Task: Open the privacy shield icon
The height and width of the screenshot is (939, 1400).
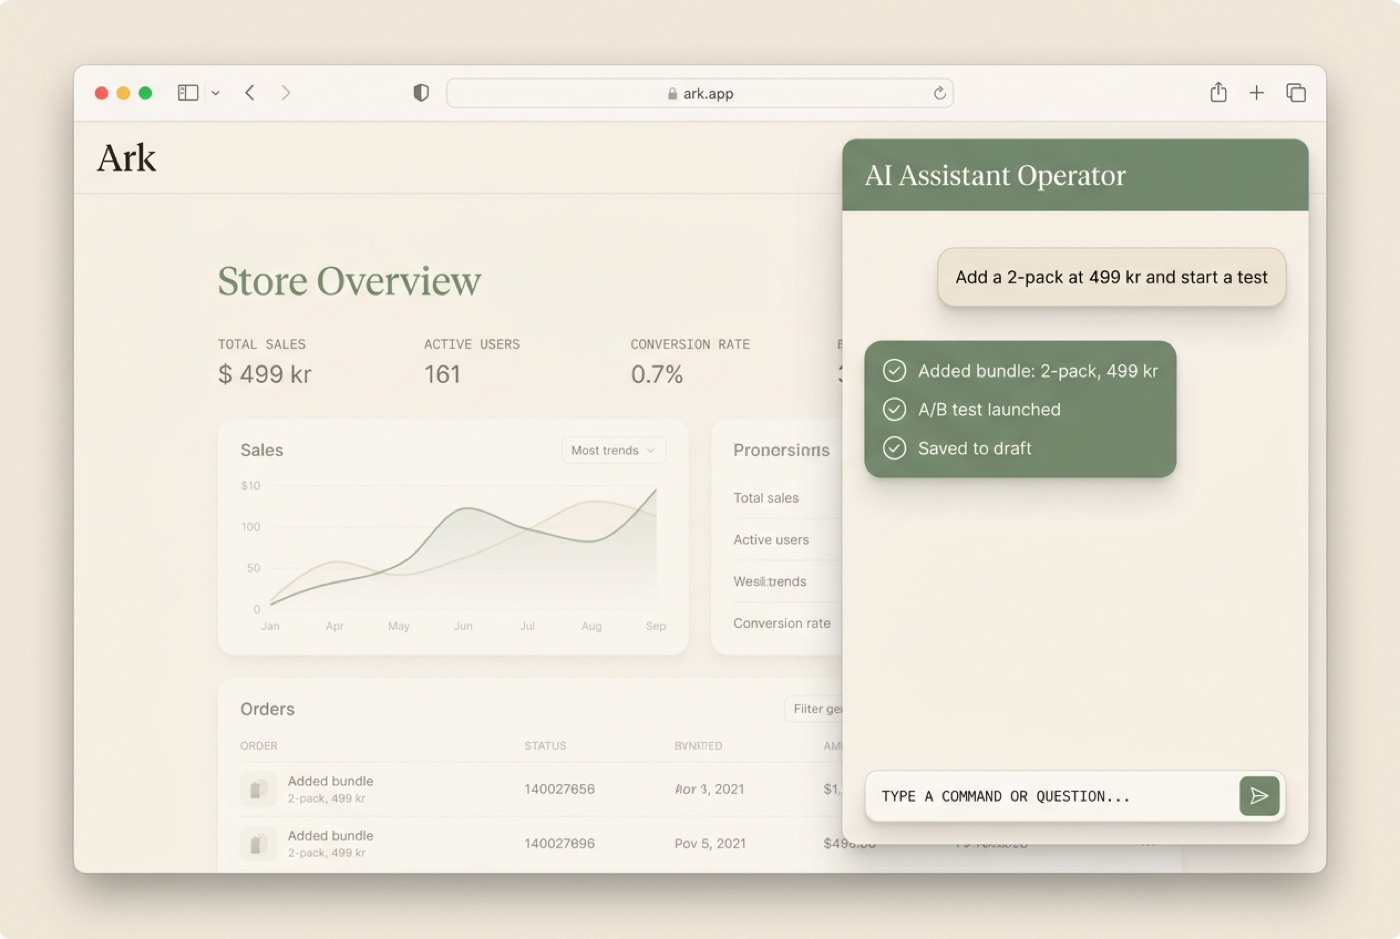Action: coord(421,93)
